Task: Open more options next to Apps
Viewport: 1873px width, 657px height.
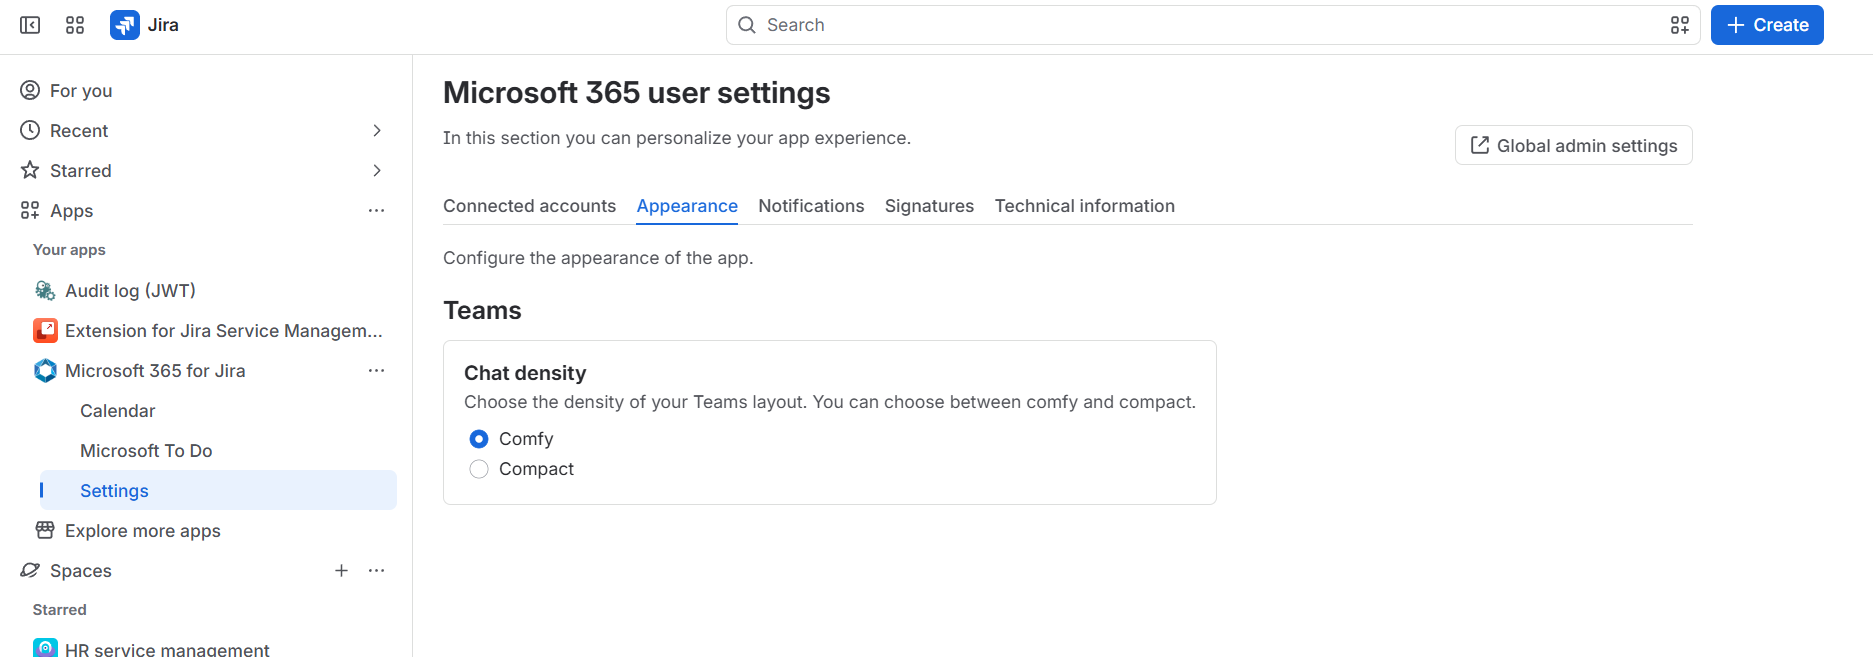Action: tap(376, 211)
